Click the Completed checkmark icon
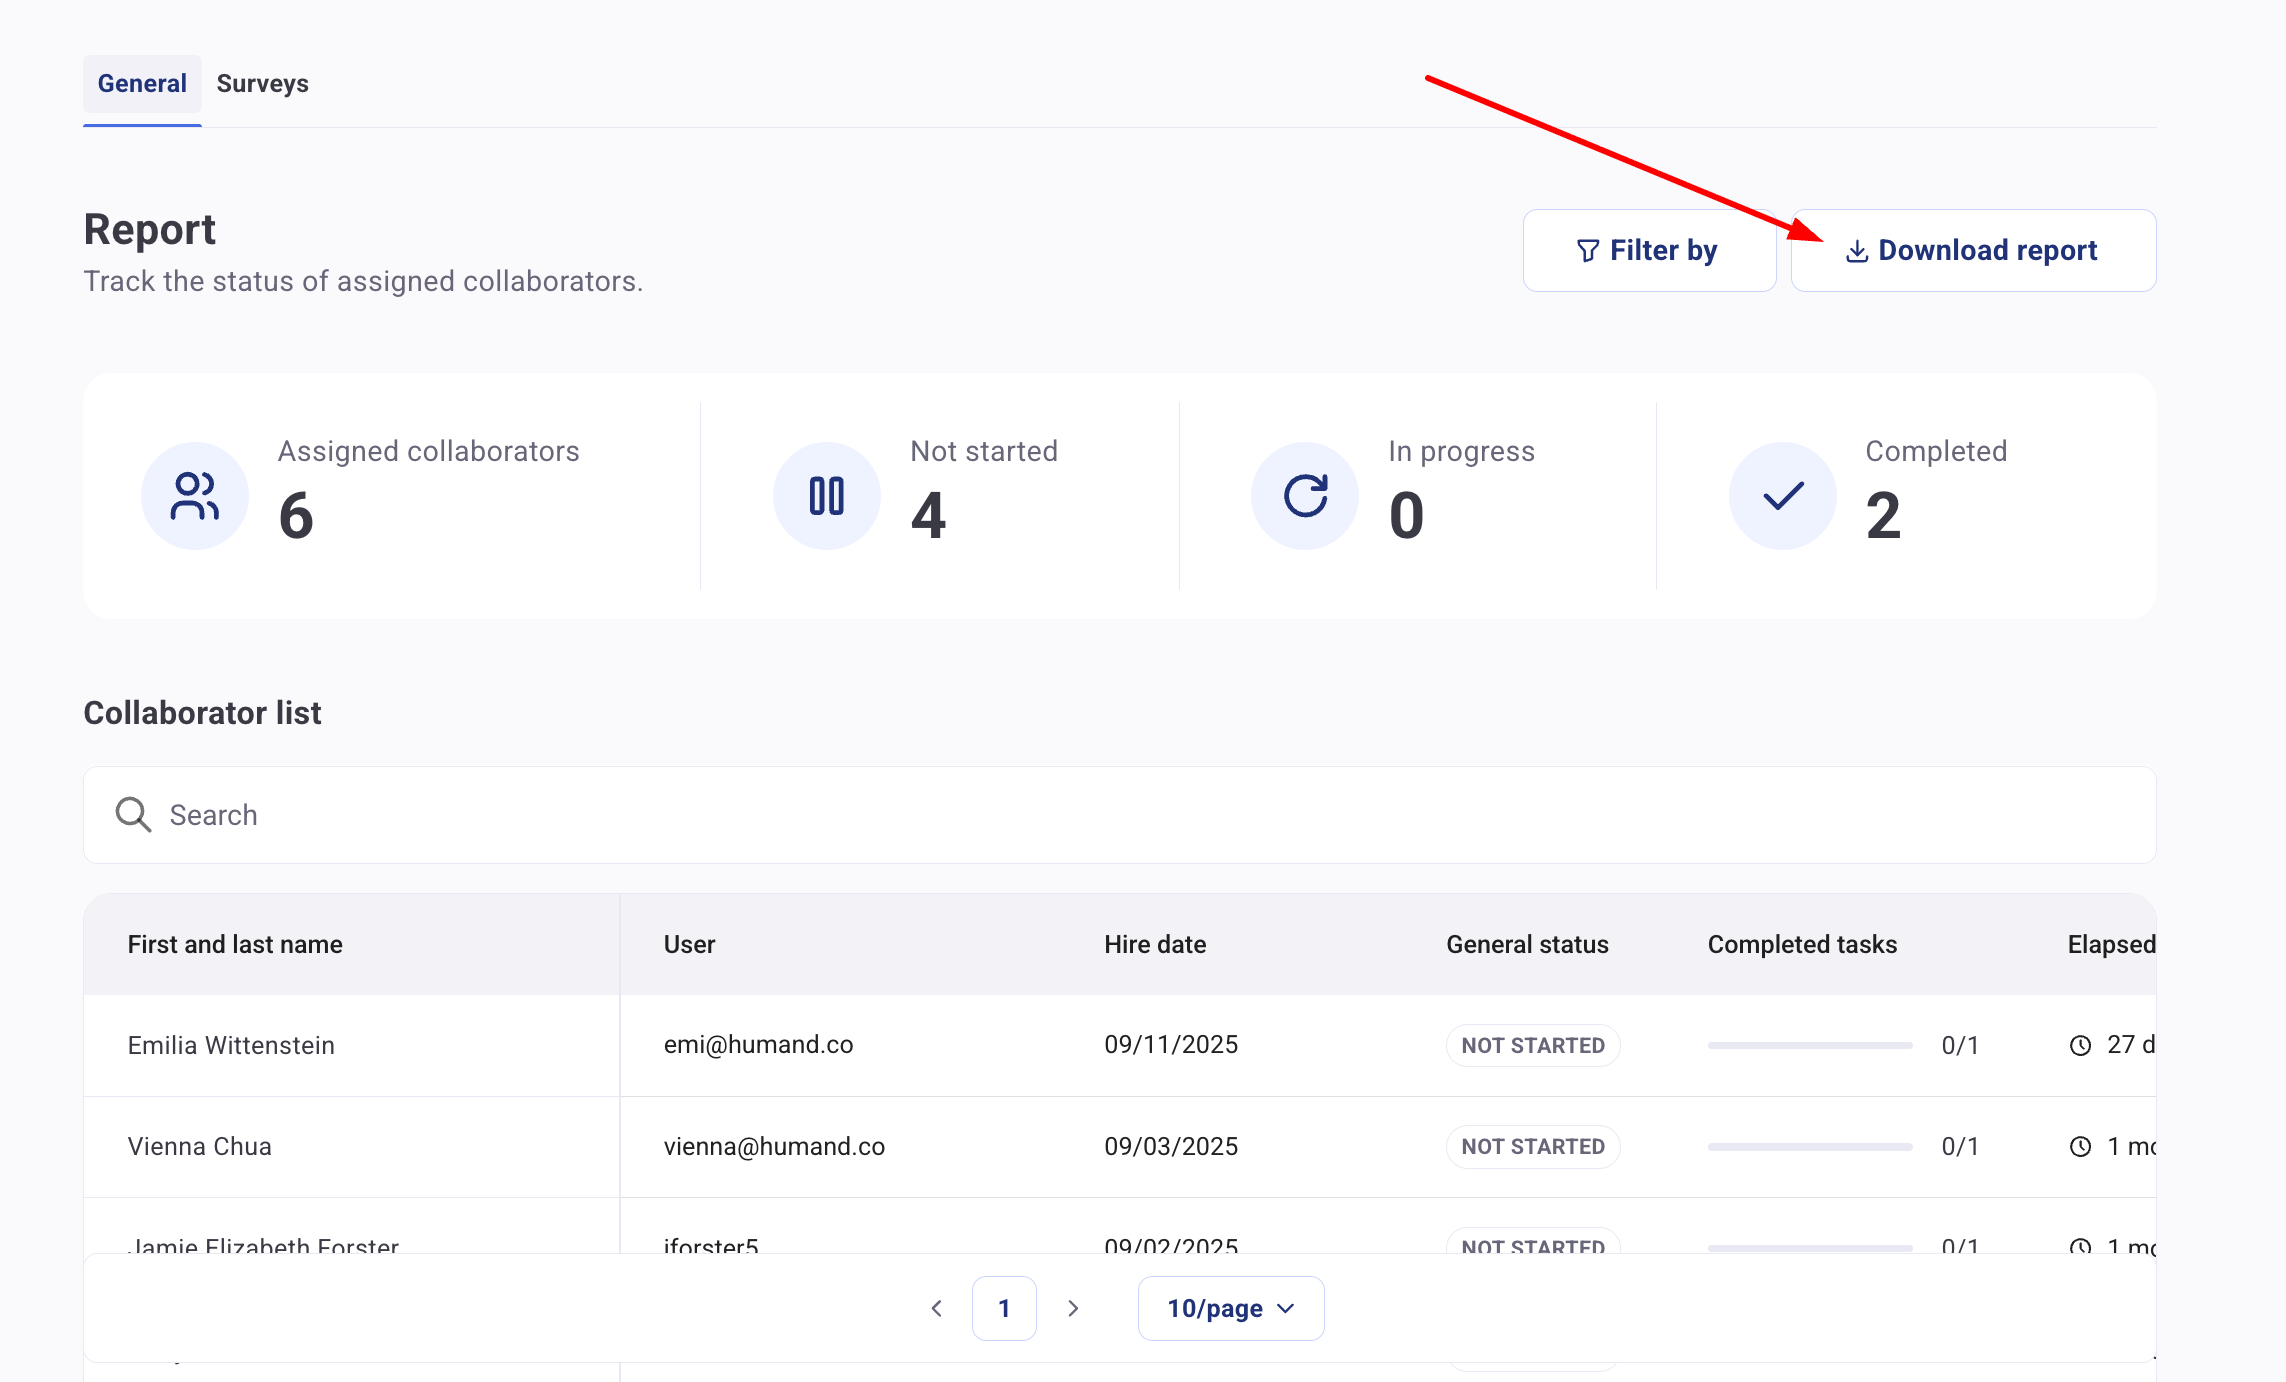 1782,496
